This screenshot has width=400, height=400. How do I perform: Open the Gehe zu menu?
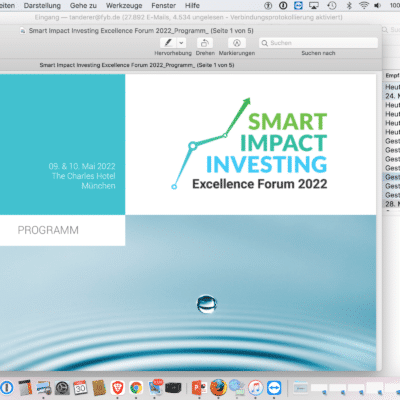click(83, 6)
